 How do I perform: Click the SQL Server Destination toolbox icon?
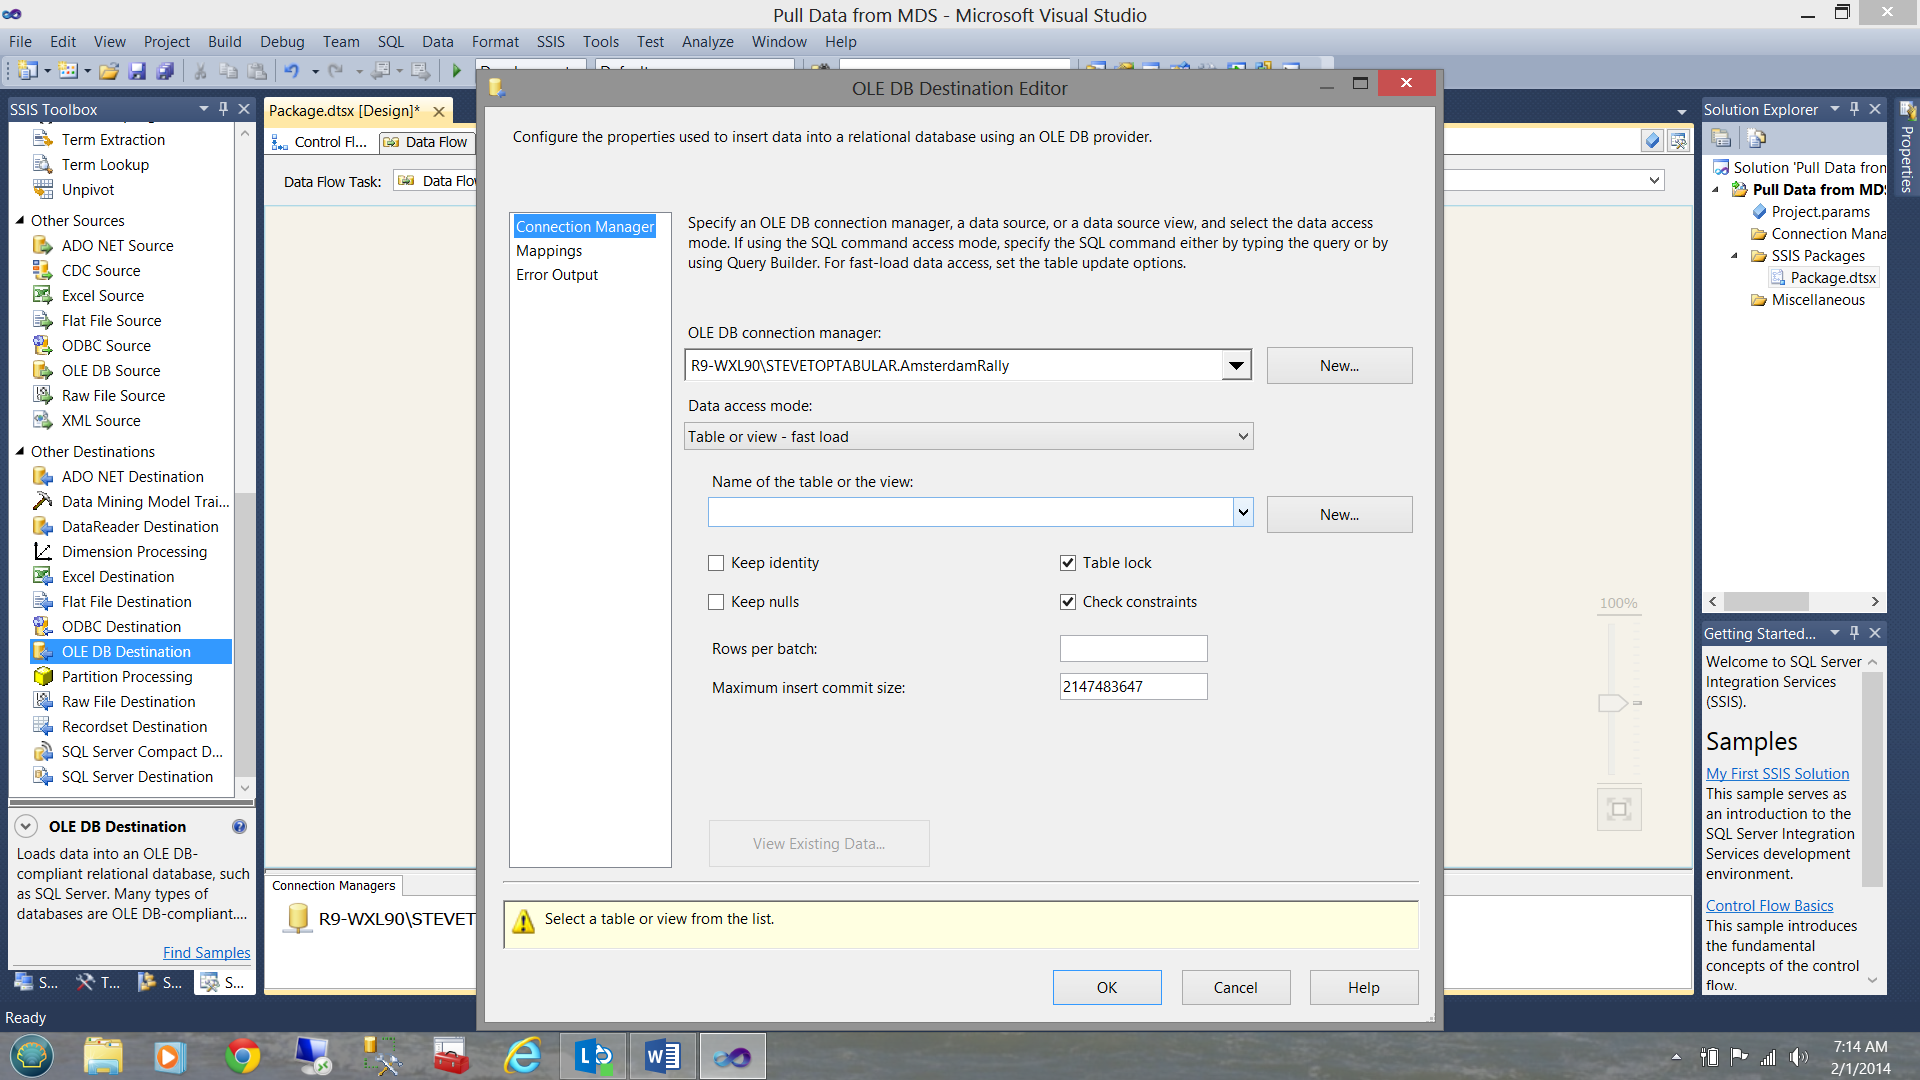pyautogui.click(x=42, y=777)
